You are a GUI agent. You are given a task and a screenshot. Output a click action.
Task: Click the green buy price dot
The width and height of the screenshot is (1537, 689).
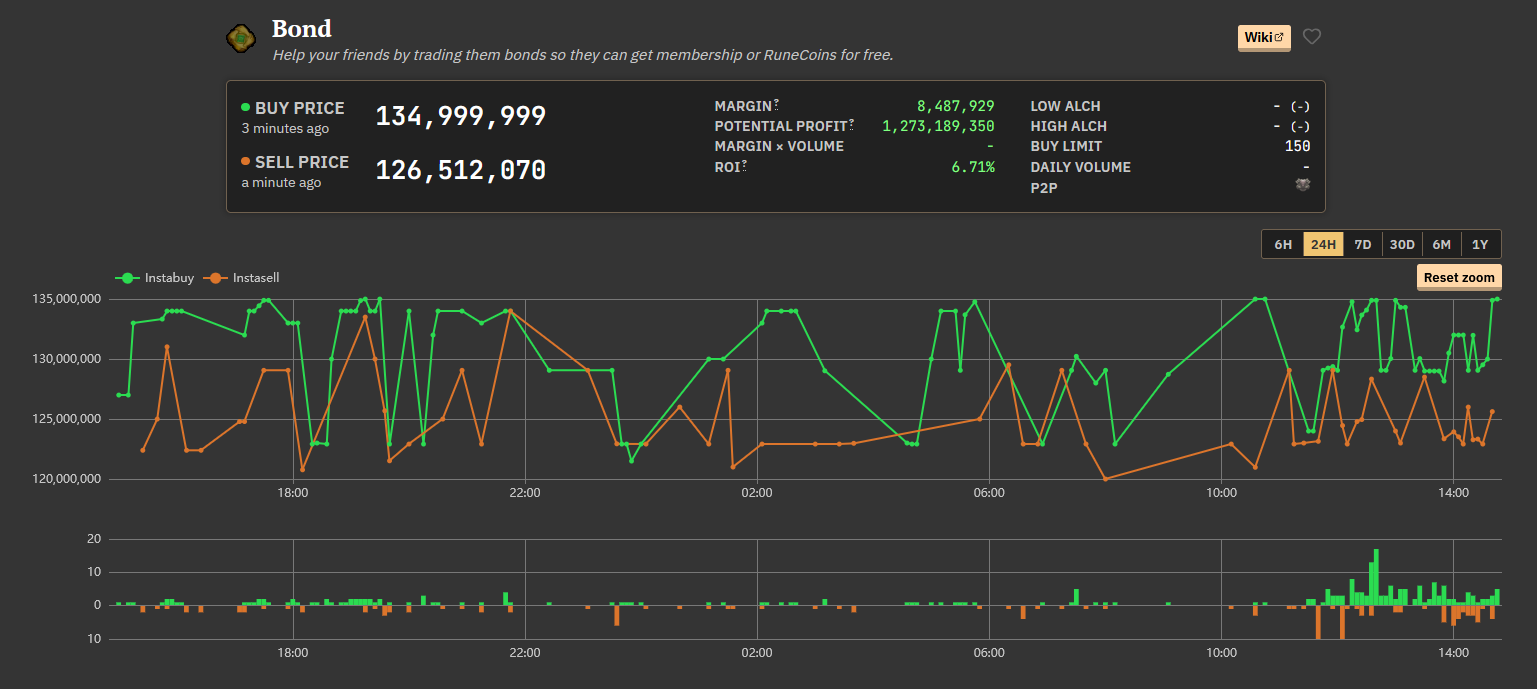[x=246, y=108]
